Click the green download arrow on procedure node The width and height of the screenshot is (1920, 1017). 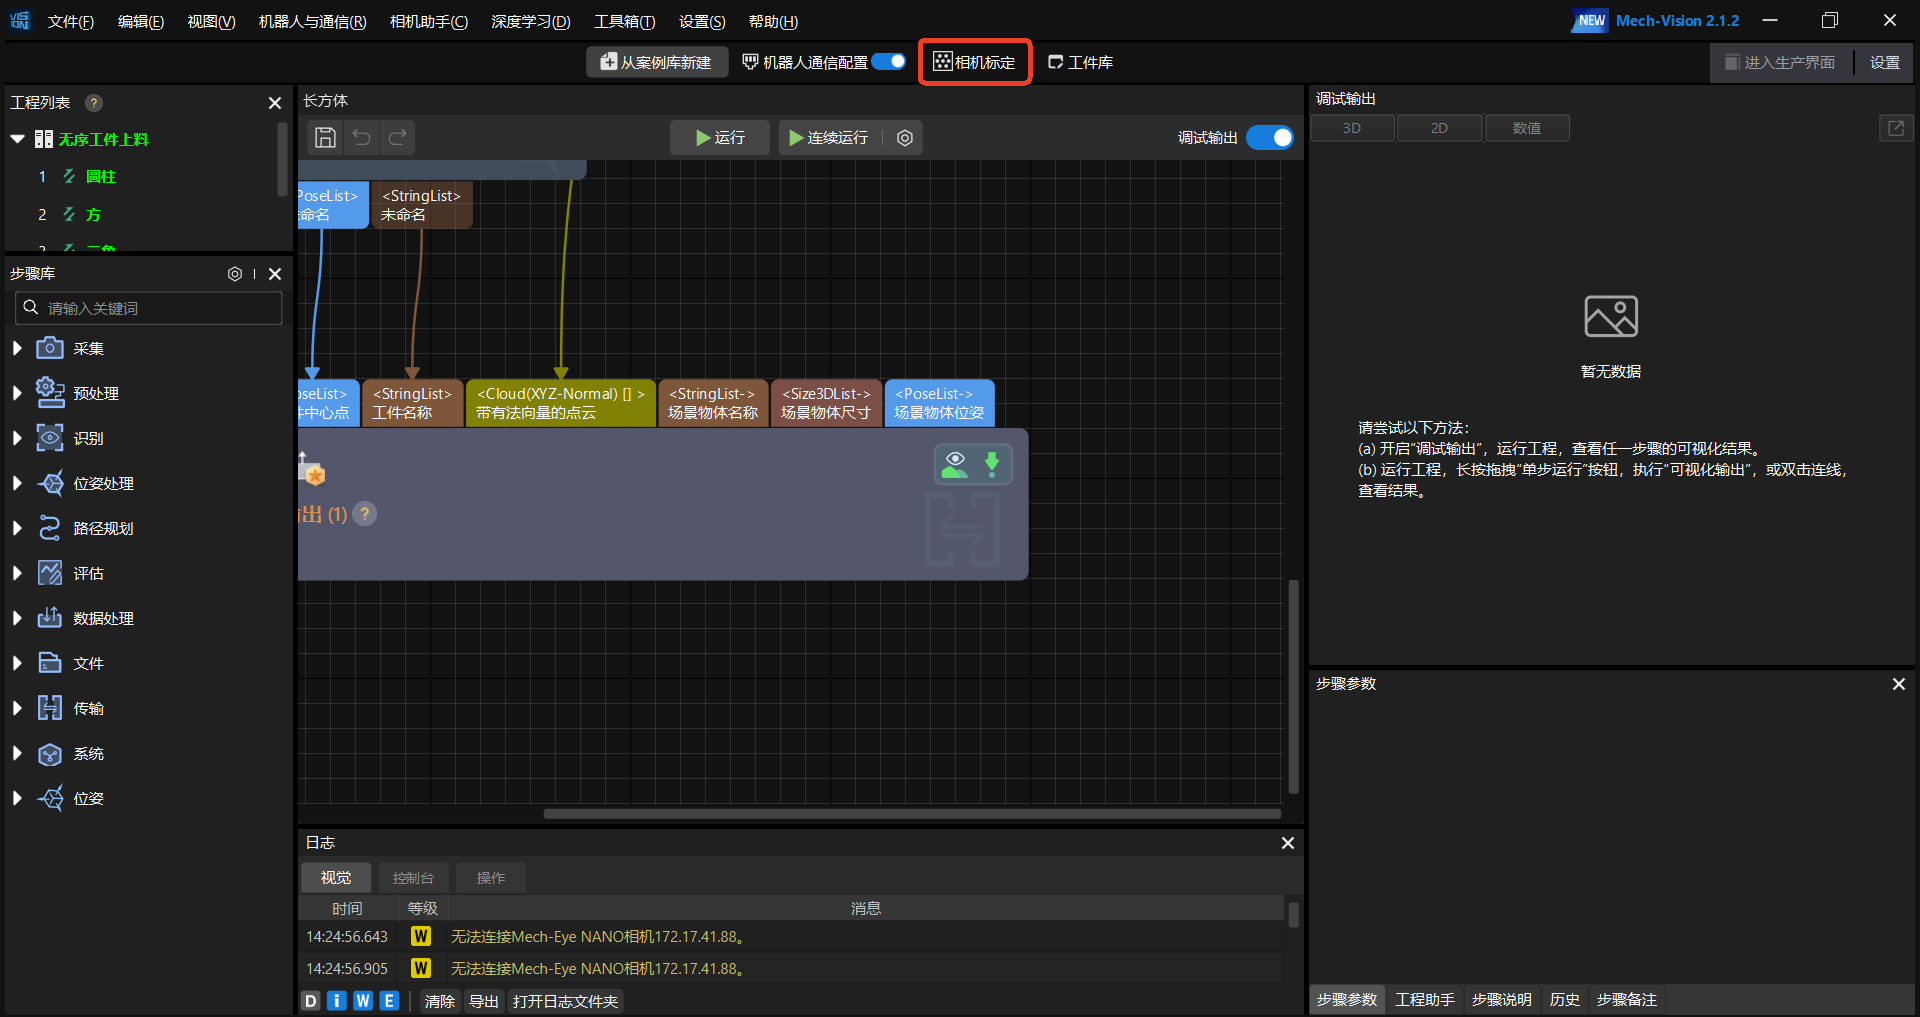(992, 464)
